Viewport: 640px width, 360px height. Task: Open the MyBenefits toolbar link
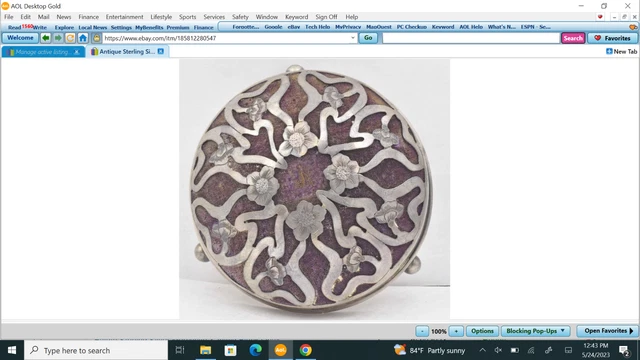click(149, 27)
